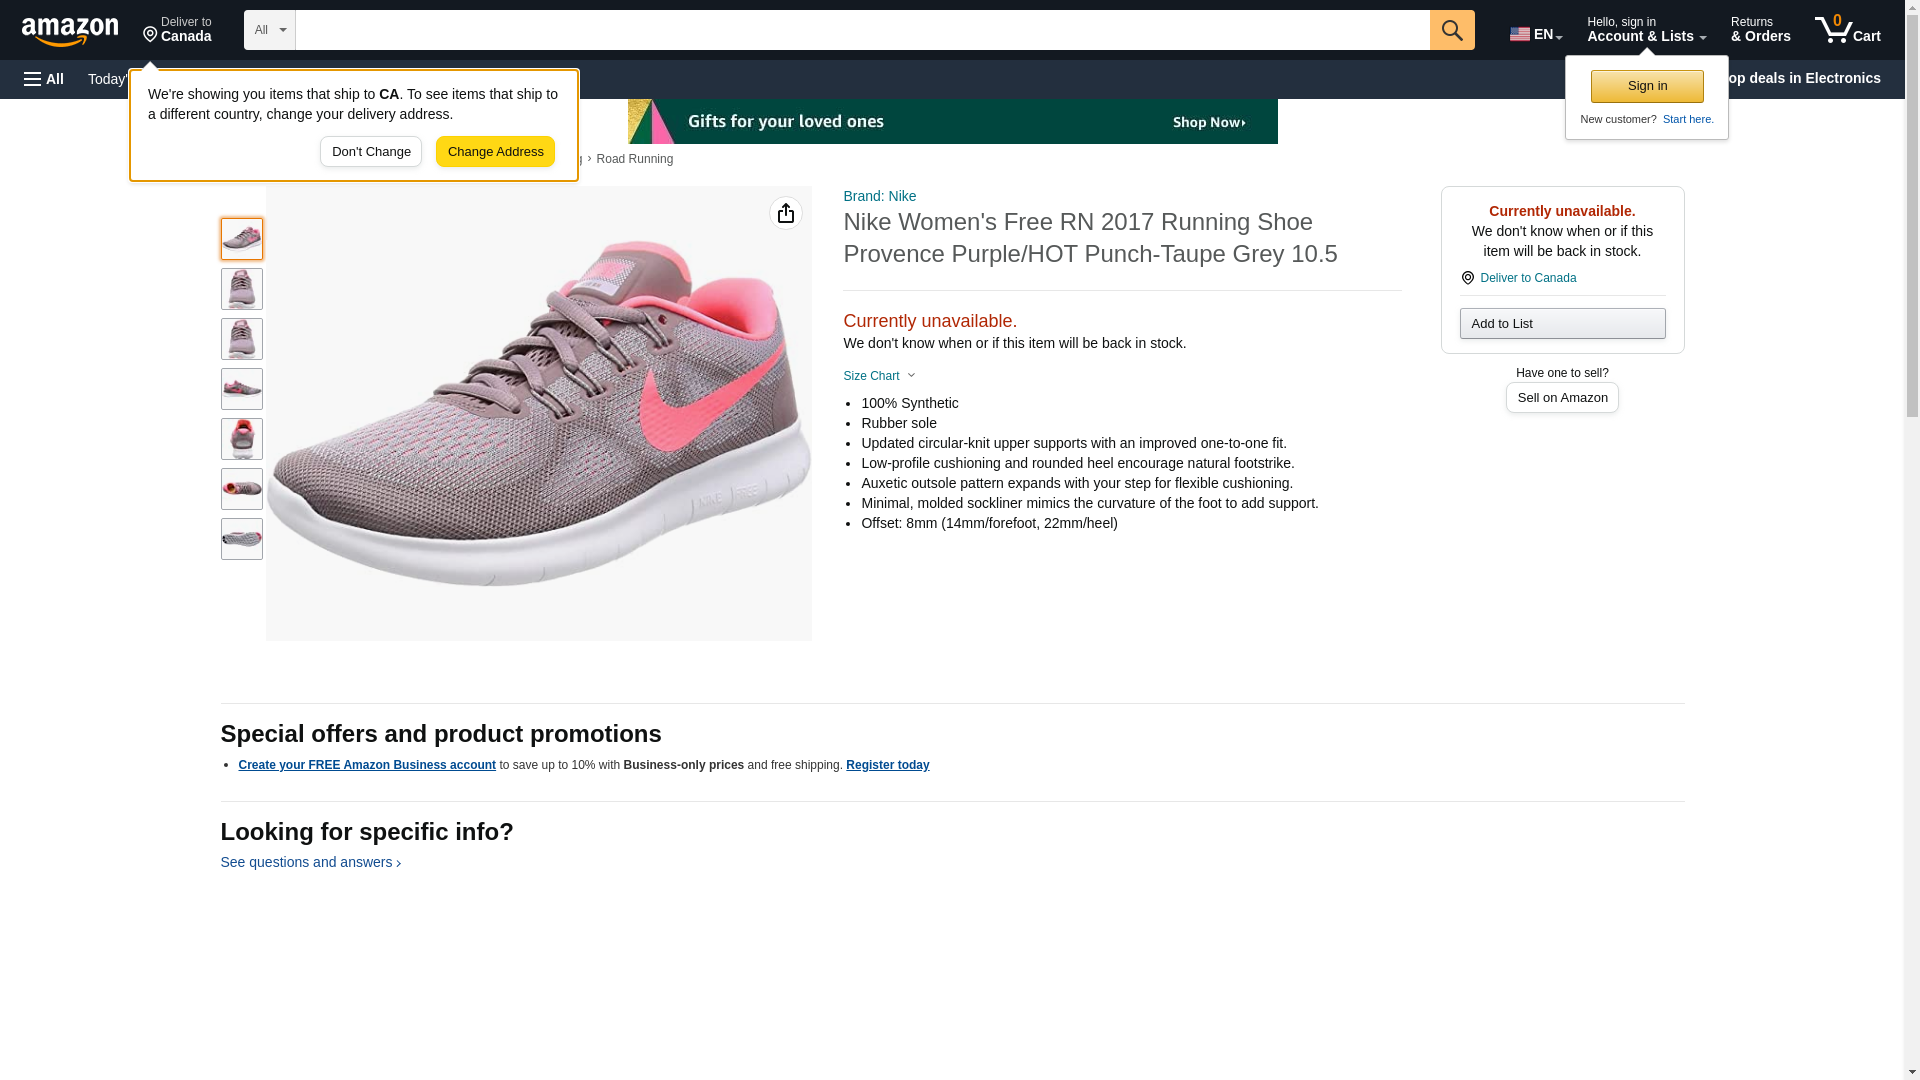Click the share icon on product image

(786, 213)
